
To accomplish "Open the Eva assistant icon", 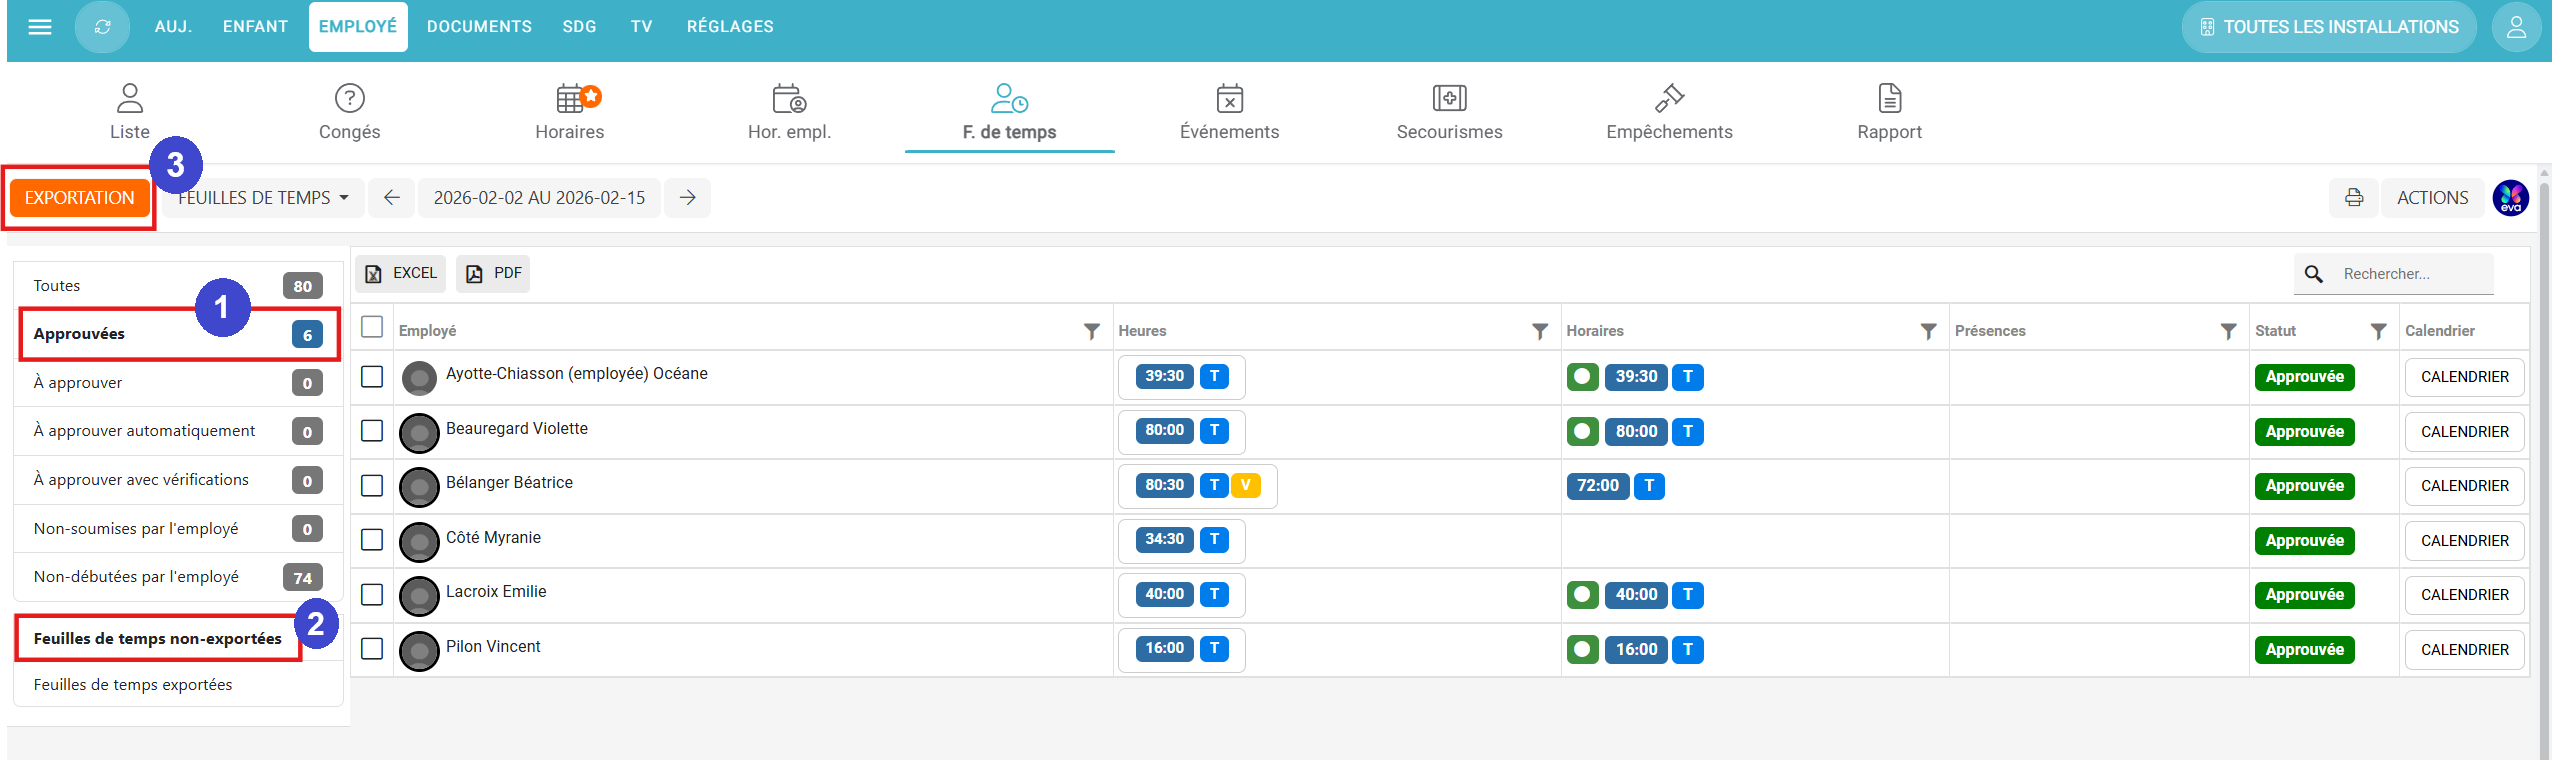I will 2510,198.
